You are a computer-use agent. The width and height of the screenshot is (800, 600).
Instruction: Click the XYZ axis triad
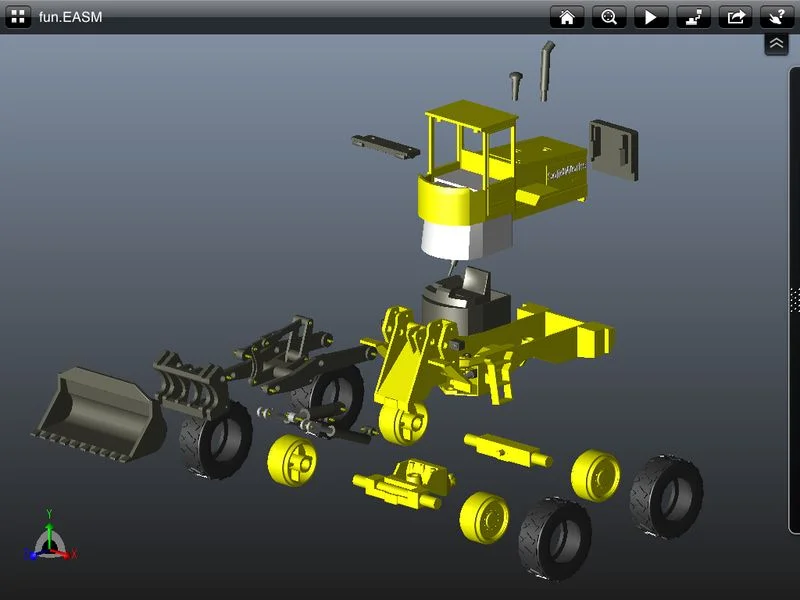click(x=48, y=540)
